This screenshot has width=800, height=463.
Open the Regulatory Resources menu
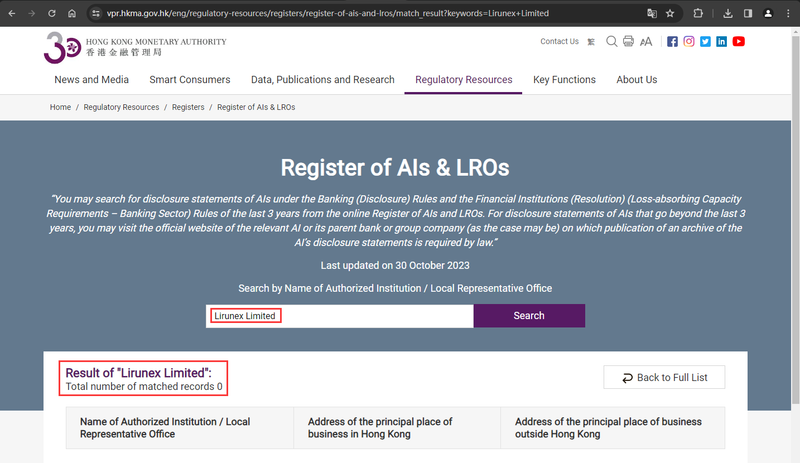coord(463,80)
